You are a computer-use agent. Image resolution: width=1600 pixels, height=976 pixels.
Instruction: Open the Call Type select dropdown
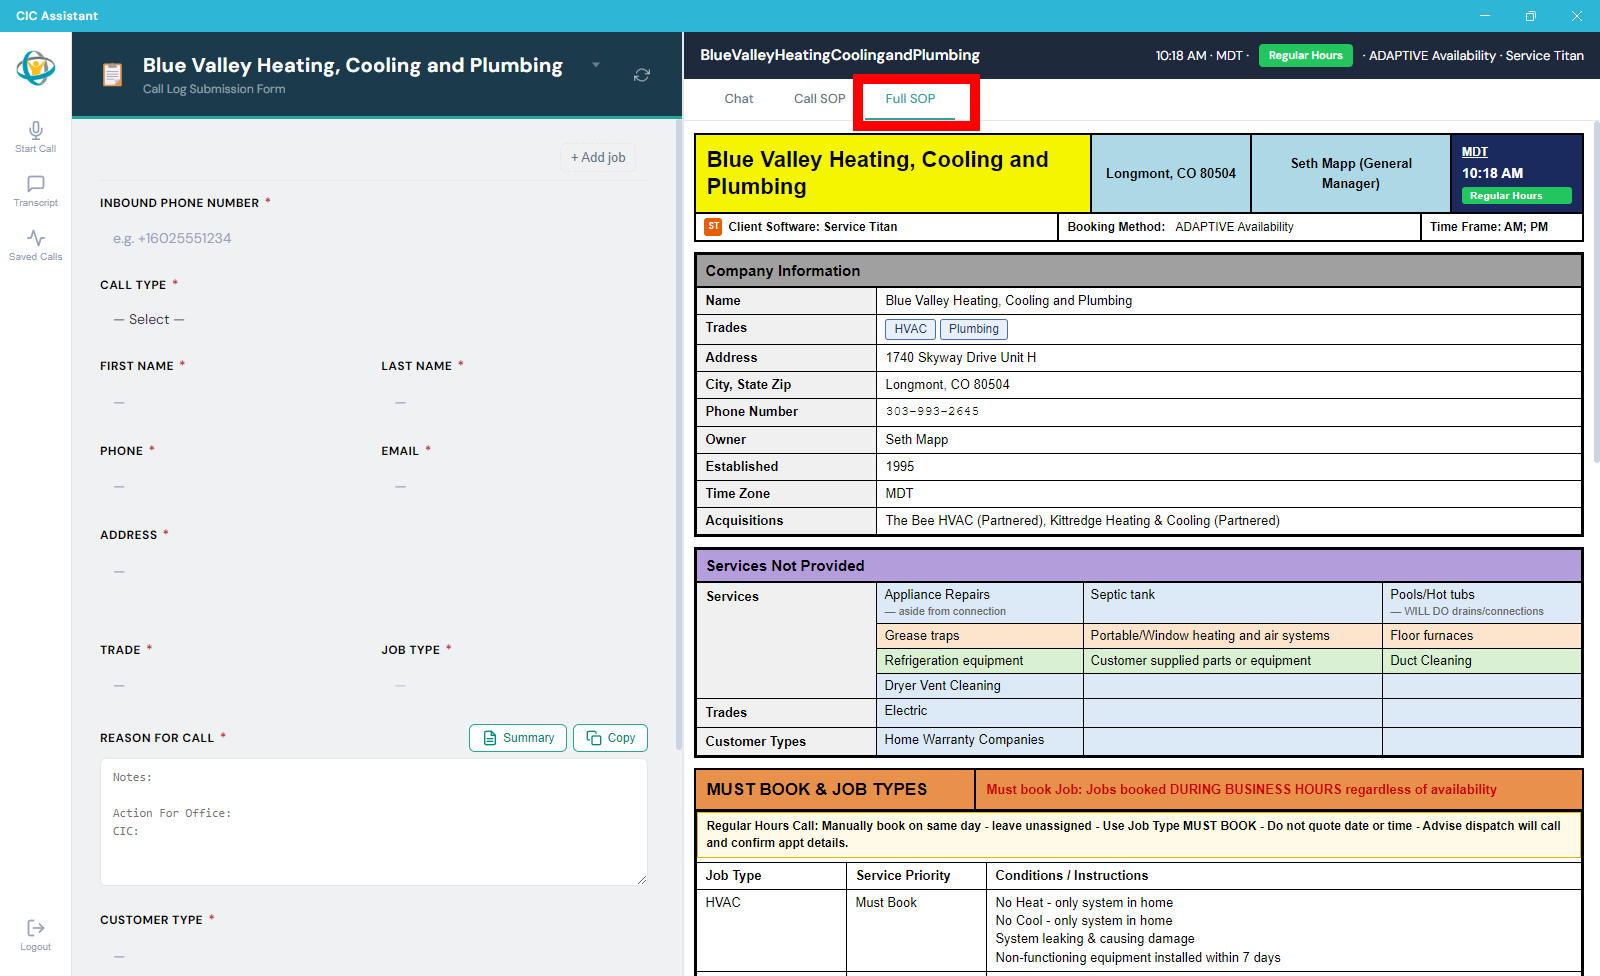click(x=373, y=320)
